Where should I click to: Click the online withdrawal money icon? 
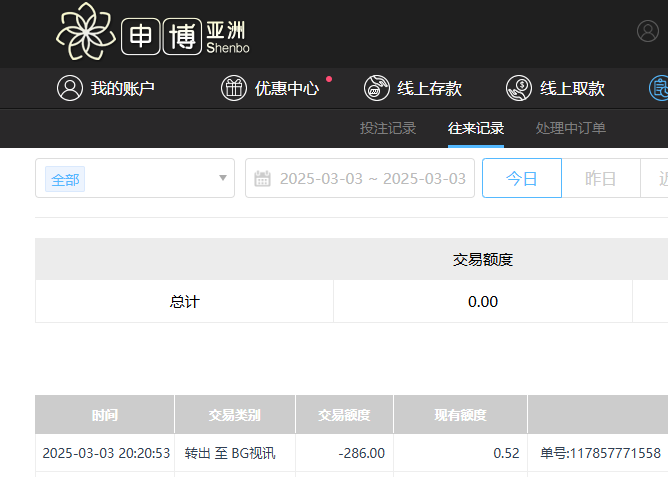pos(519,88)
